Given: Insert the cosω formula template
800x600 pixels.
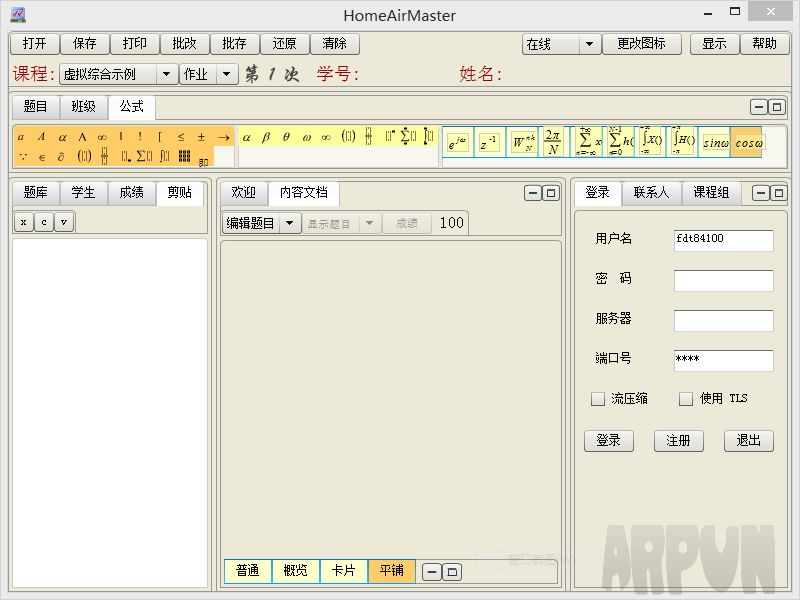Looking at the screenshot, I should point(748,143).
